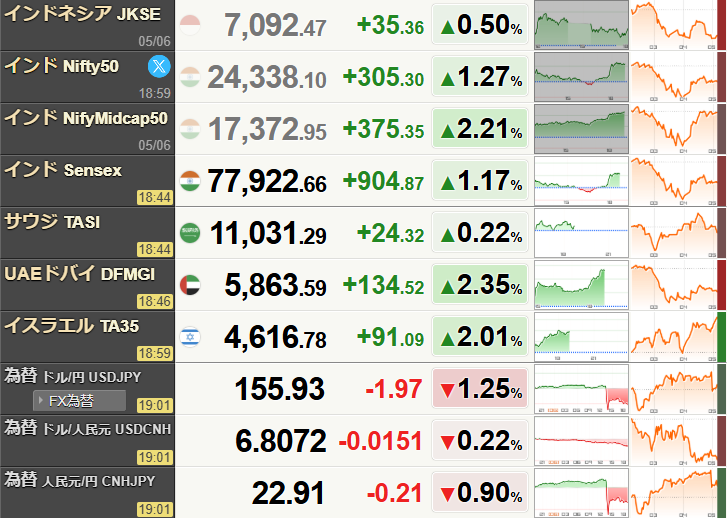Screen dimensions: 727x518
Task: Open CNHJPY orange long-term chart
Action: pos(674,492)
